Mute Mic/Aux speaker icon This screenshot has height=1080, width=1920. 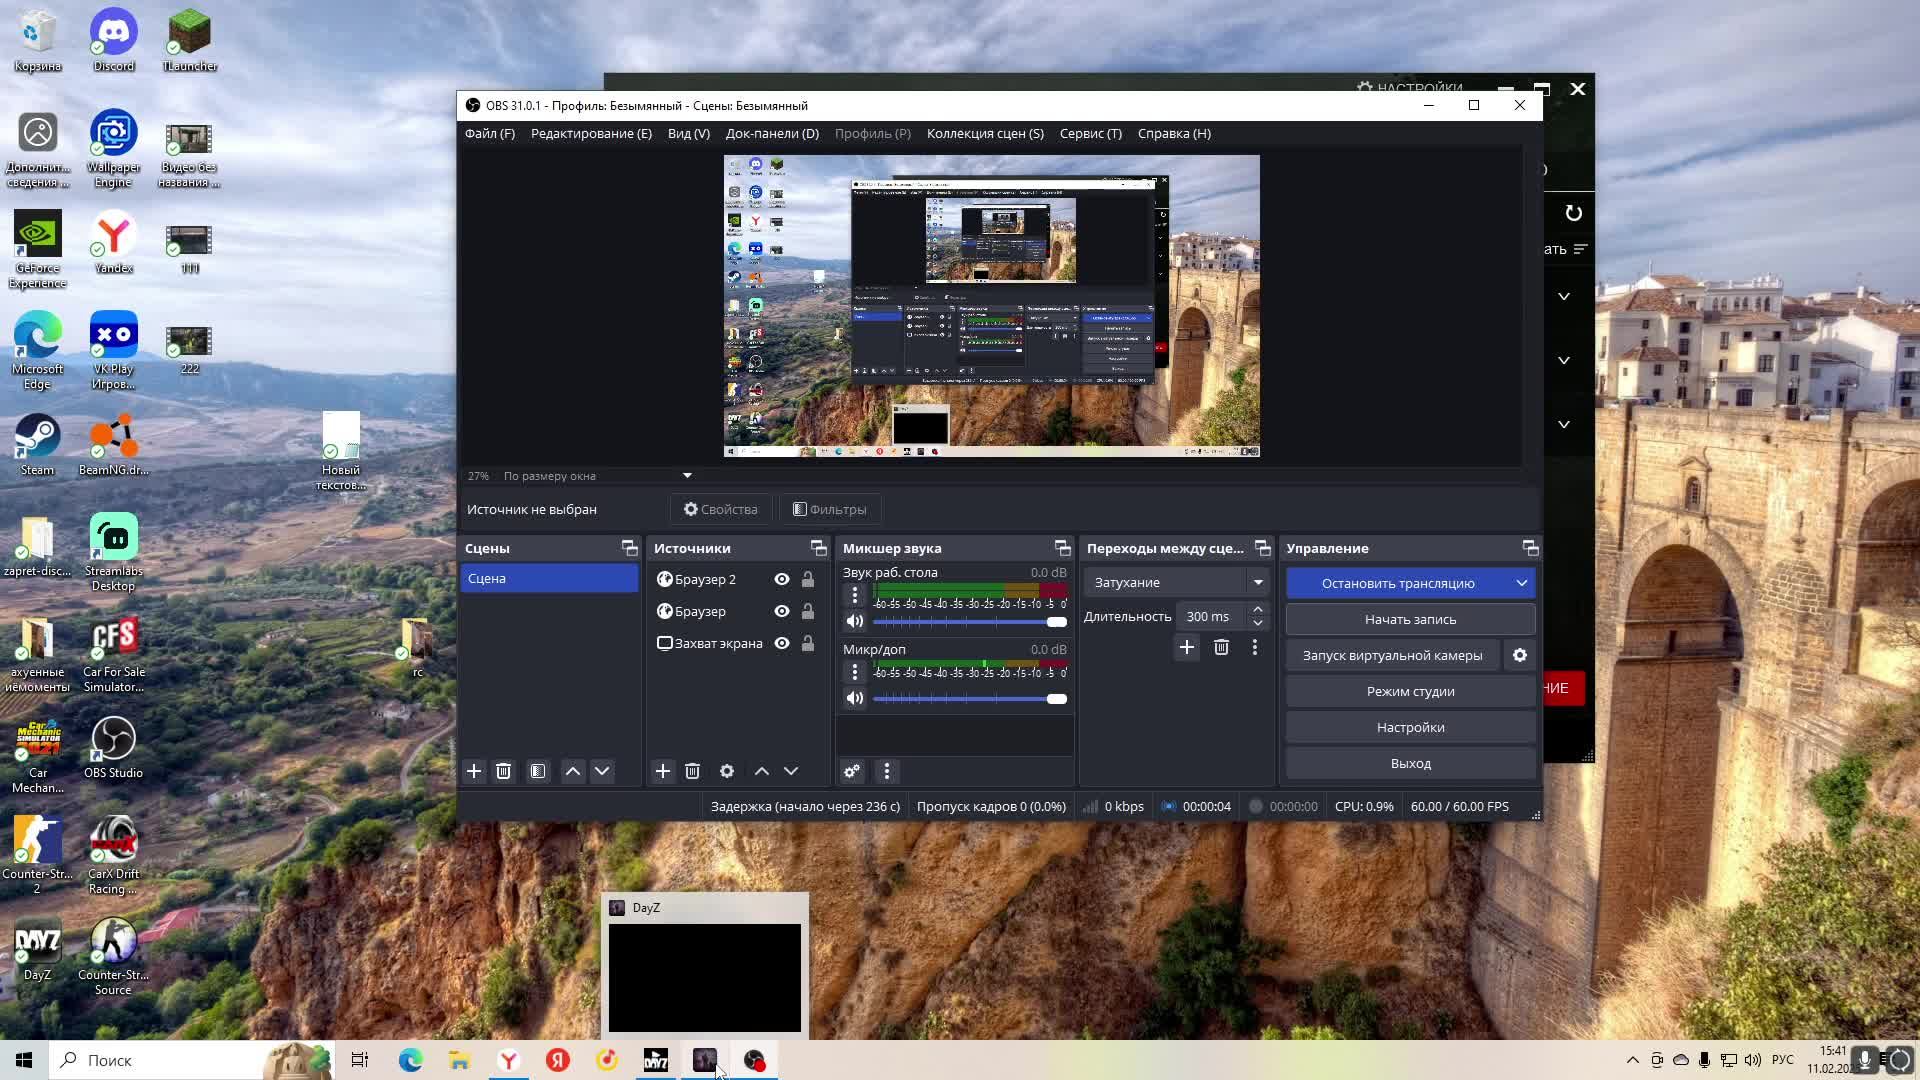[x=855, y=698]
